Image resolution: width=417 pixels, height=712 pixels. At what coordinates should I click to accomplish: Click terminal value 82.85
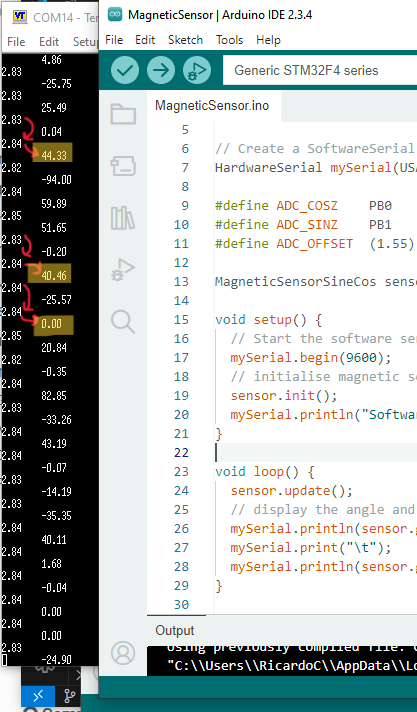[x=54, y=396]
